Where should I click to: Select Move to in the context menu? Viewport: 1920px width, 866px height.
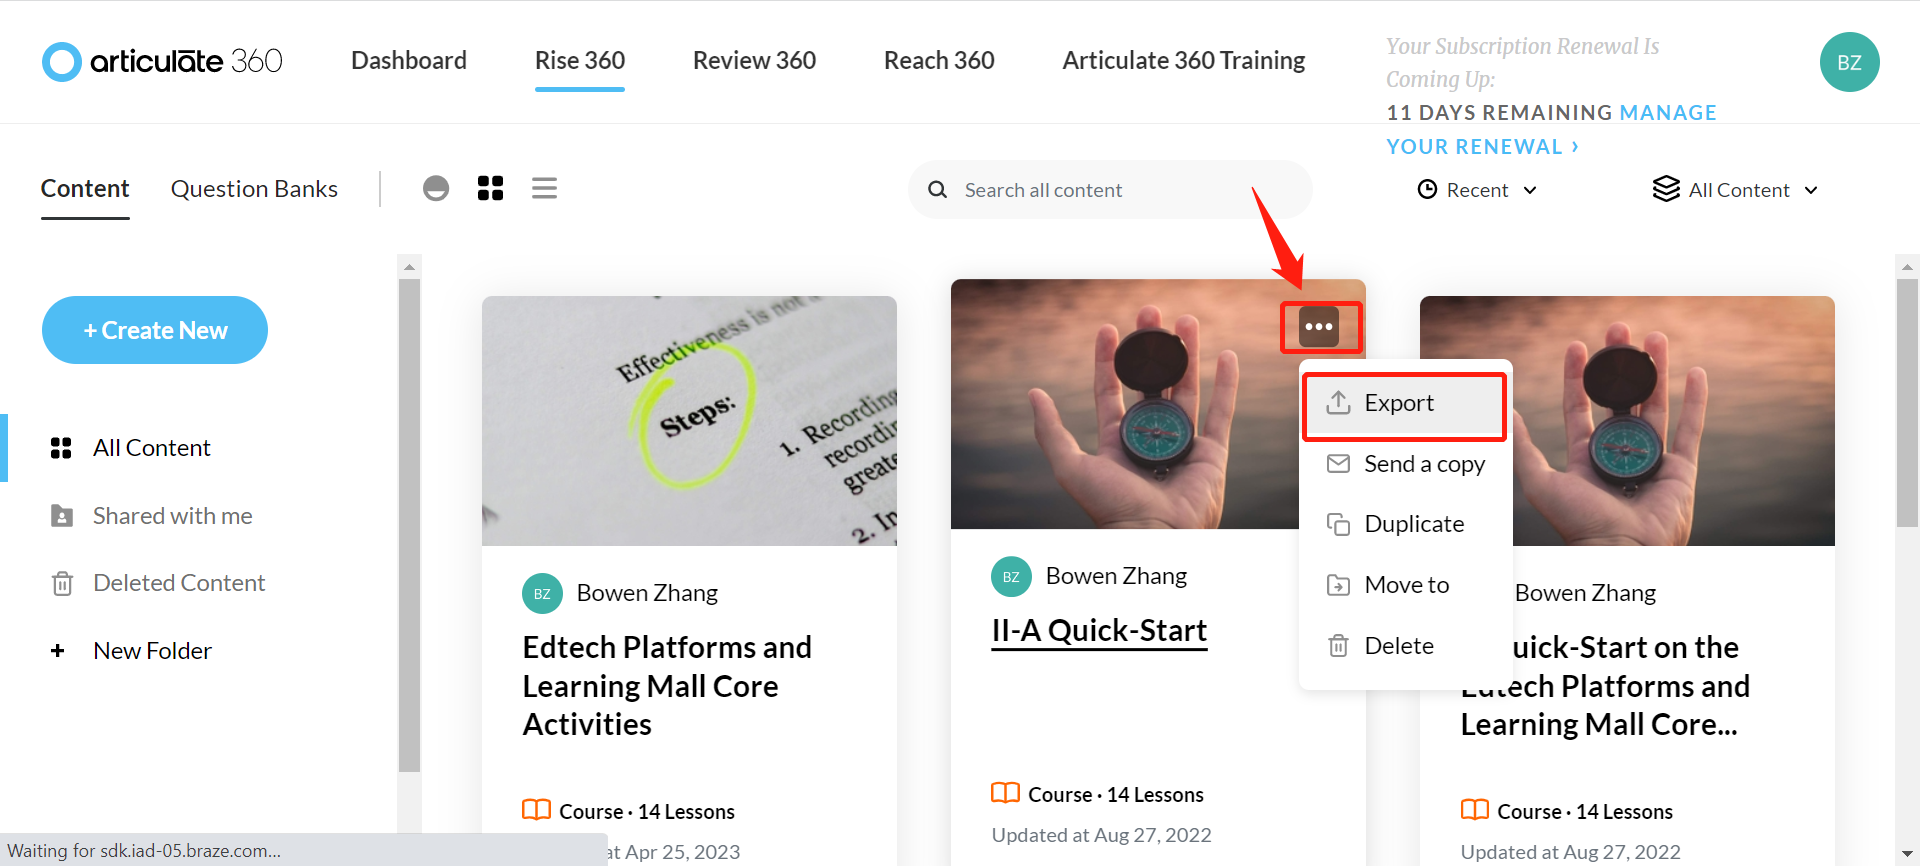(1405, 585)
